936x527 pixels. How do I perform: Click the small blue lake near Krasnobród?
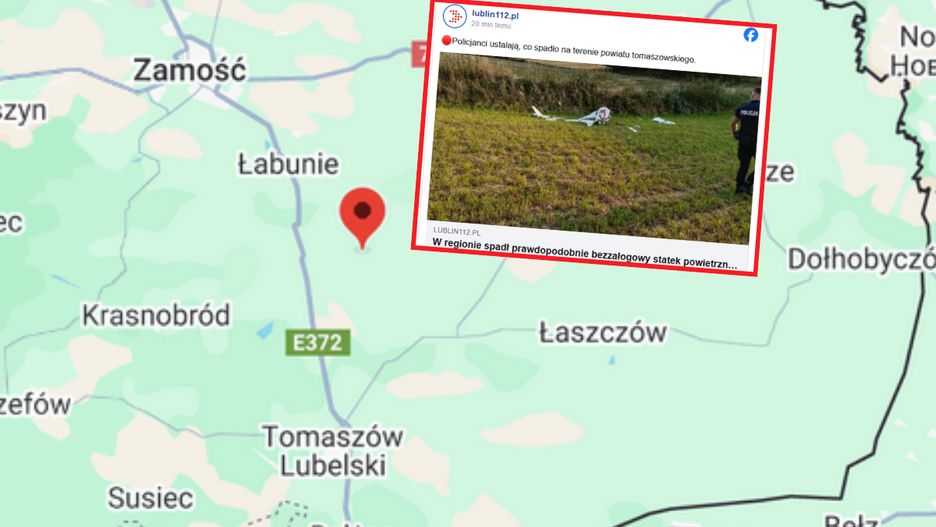[x=266, y=331]
